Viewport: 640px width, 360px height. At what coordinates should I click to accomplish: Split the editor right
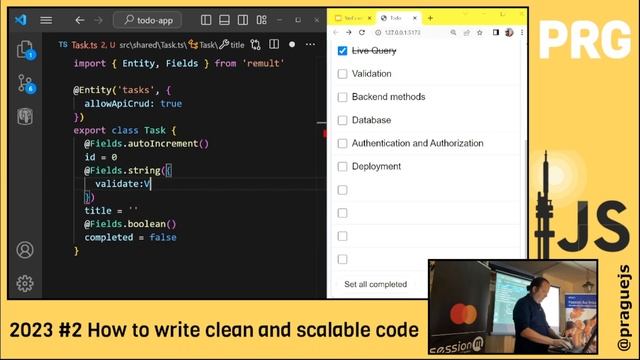coord(274,44)
